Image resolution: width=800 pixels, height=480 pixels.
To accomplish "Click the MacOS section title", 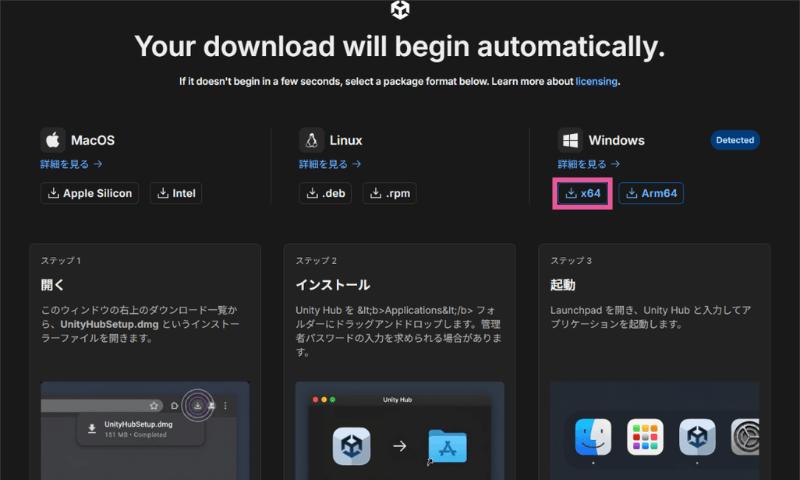I will point(93,140).
